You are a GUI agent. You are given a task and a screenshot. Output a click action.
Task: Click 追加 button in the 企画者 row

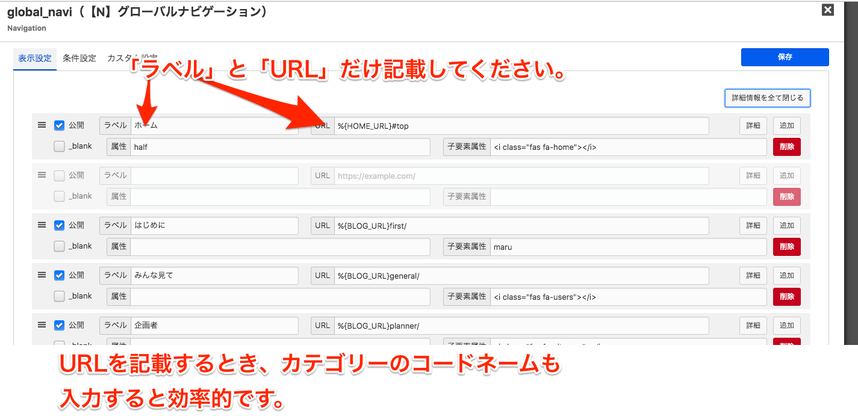click(x=786, y=325)
